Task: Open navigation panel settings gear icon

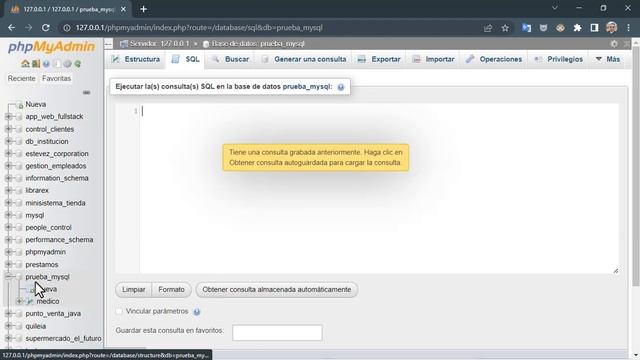Action: point(67,64)
